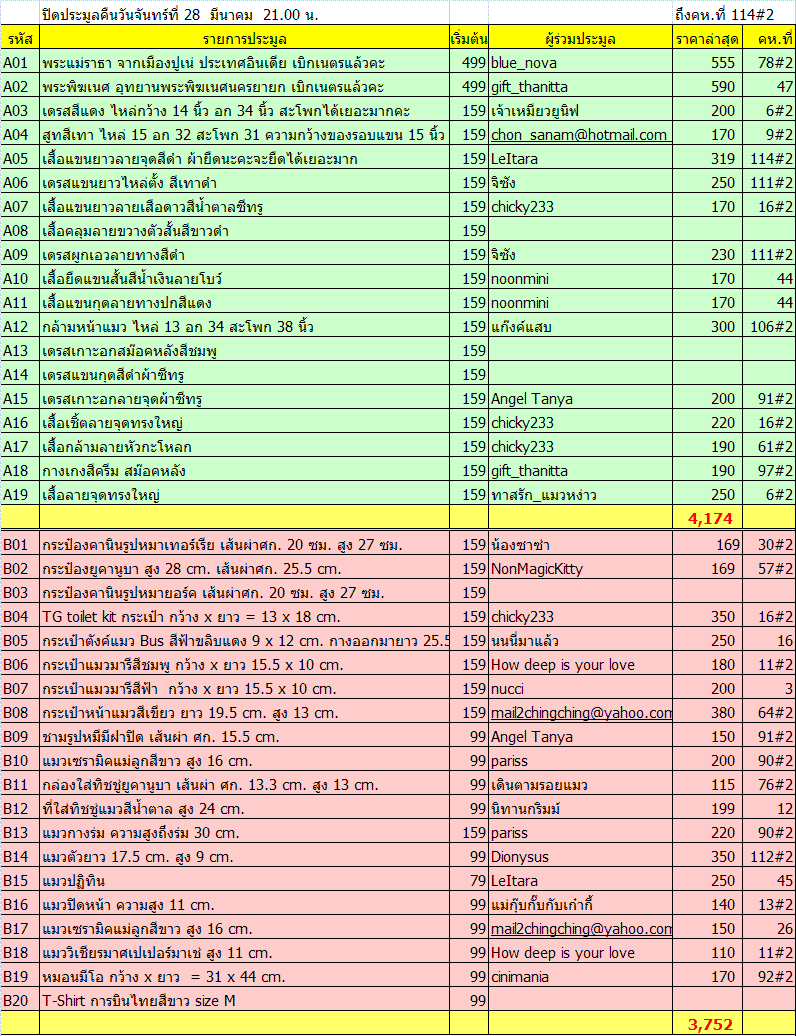796x1036 pixels.
Task: Click the blue_nova bidder cell
Action: (580, 62)
